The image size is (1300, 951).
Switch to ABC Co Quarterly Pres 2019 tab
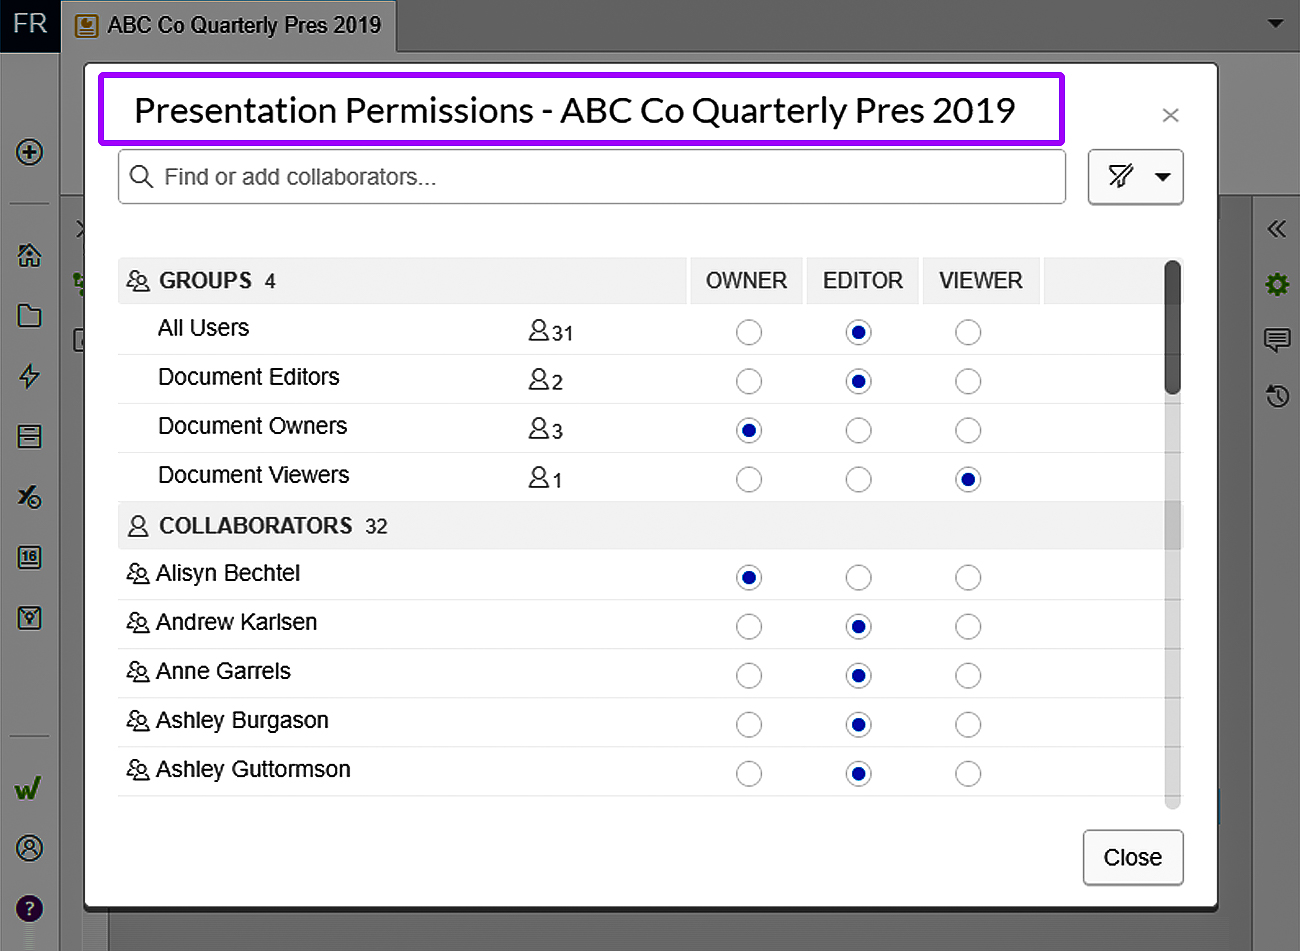click(x=230, y=26)
